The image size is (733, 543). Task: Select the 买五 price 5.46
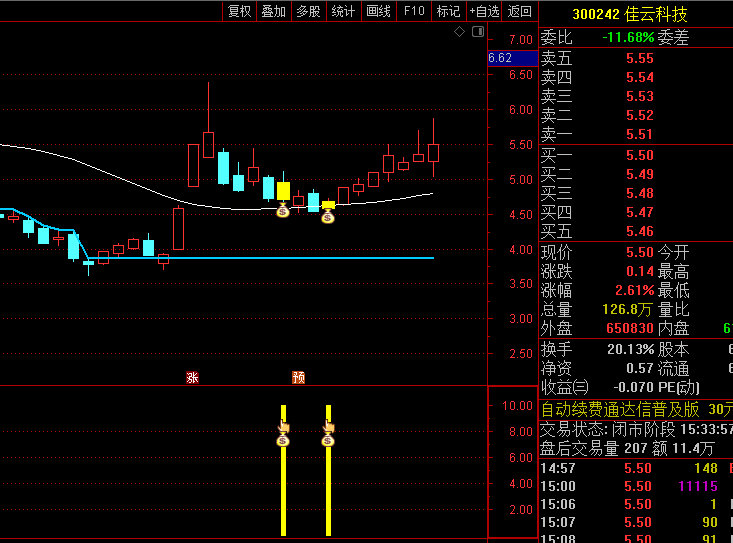[x=640, y=231]
